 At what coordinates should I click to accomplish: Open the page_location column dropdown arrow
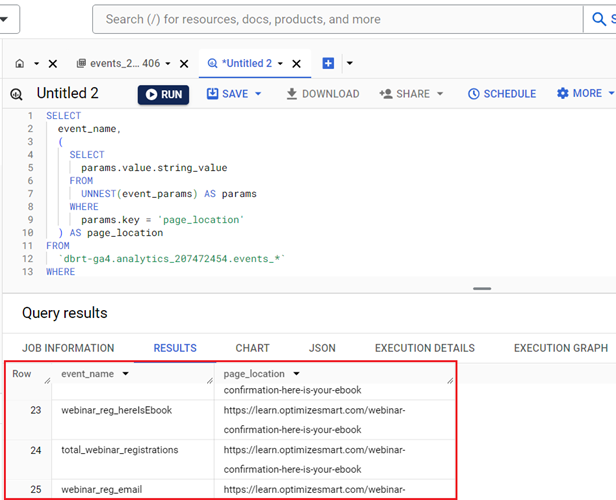tap(296, 374)
